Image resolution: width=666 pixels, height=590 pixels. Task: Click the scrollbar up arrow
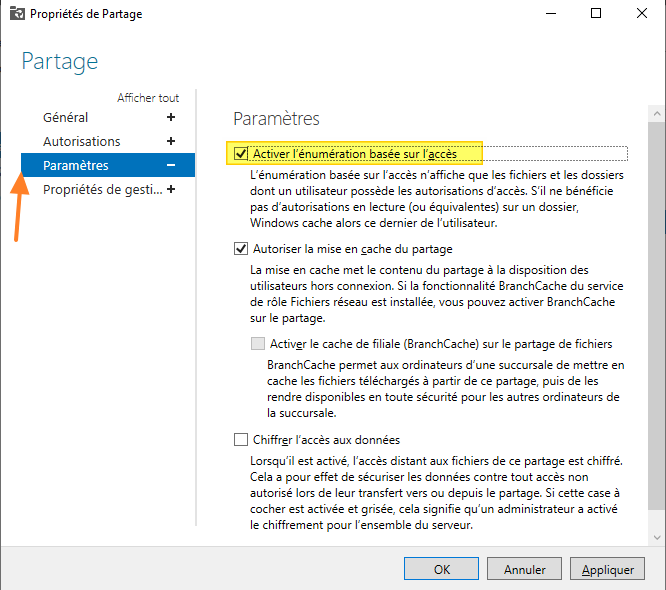pyautogui.click(x=657, y=113)
